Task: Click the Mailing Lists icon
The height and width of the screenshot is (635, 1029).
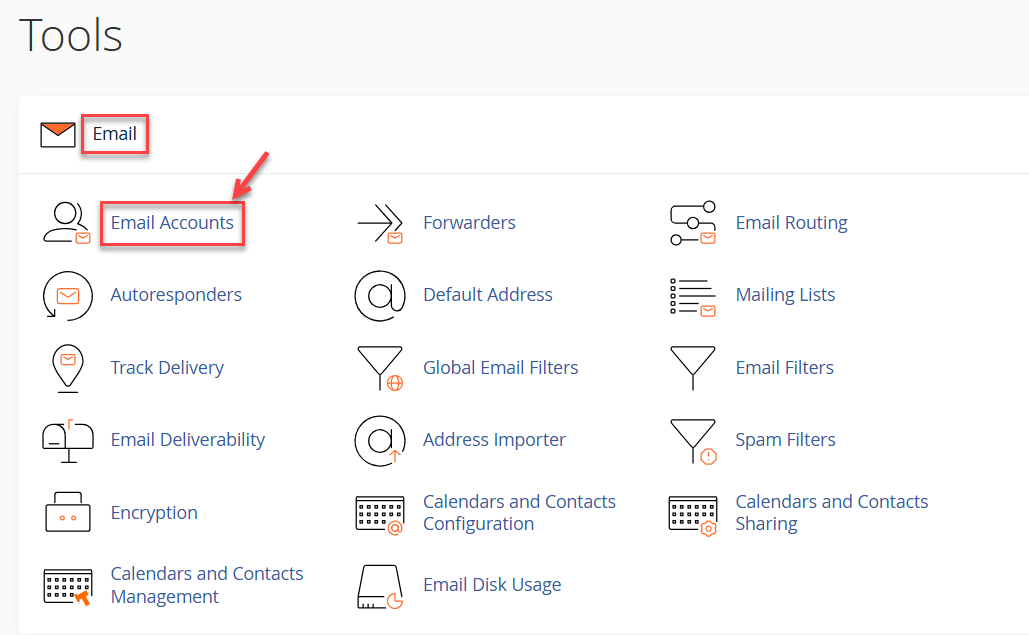Action: click(x=692, y=295)
